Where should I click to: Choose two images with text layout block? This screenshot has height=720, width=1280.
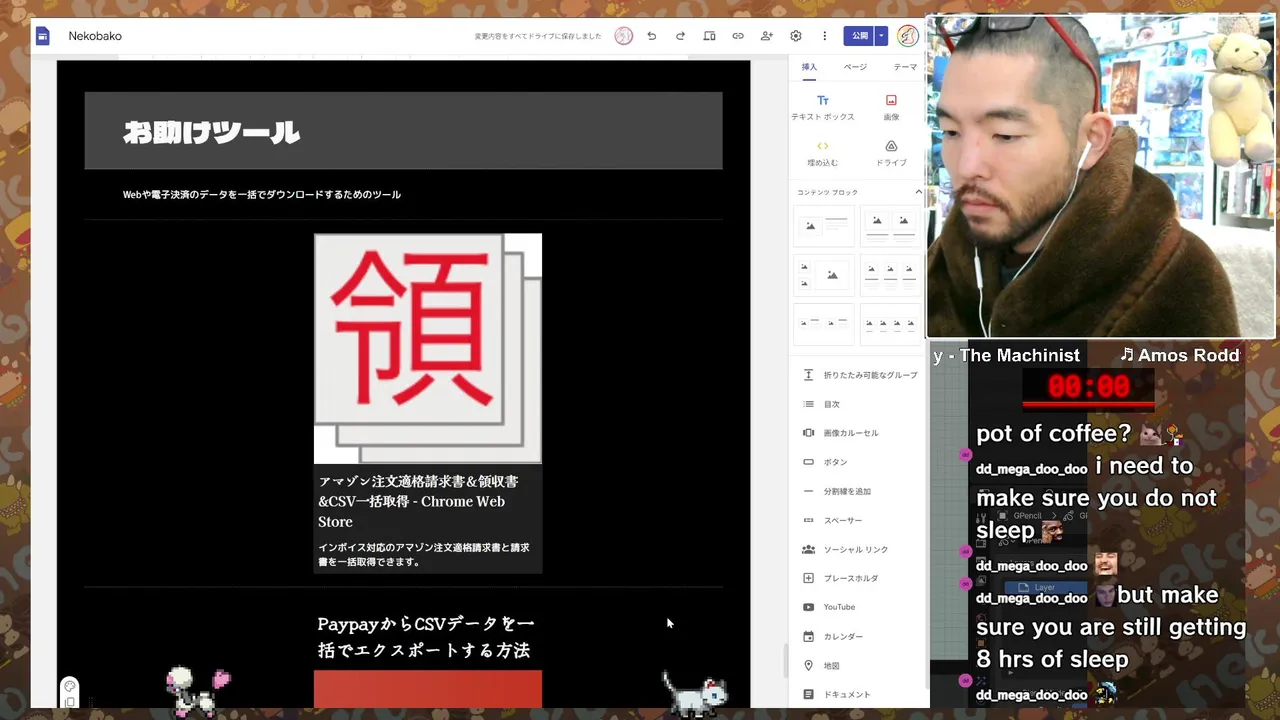tap(891, 226)
